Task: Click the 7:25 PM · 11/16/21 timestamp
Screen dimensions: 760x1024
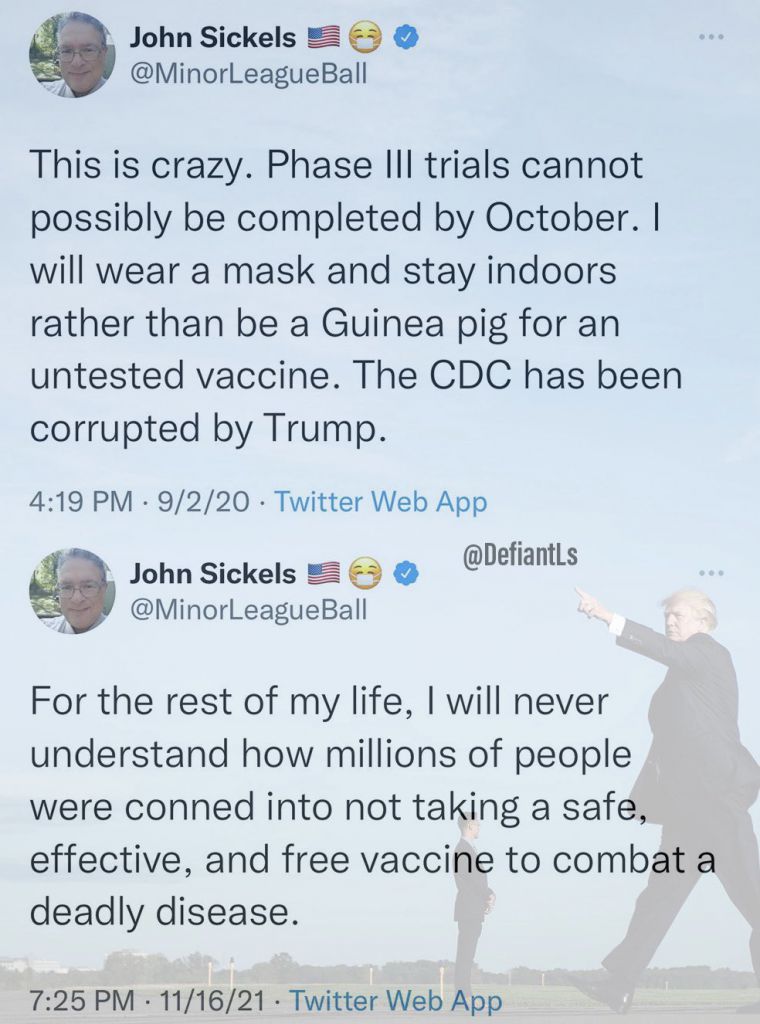Action: [x=147, y=1000]
